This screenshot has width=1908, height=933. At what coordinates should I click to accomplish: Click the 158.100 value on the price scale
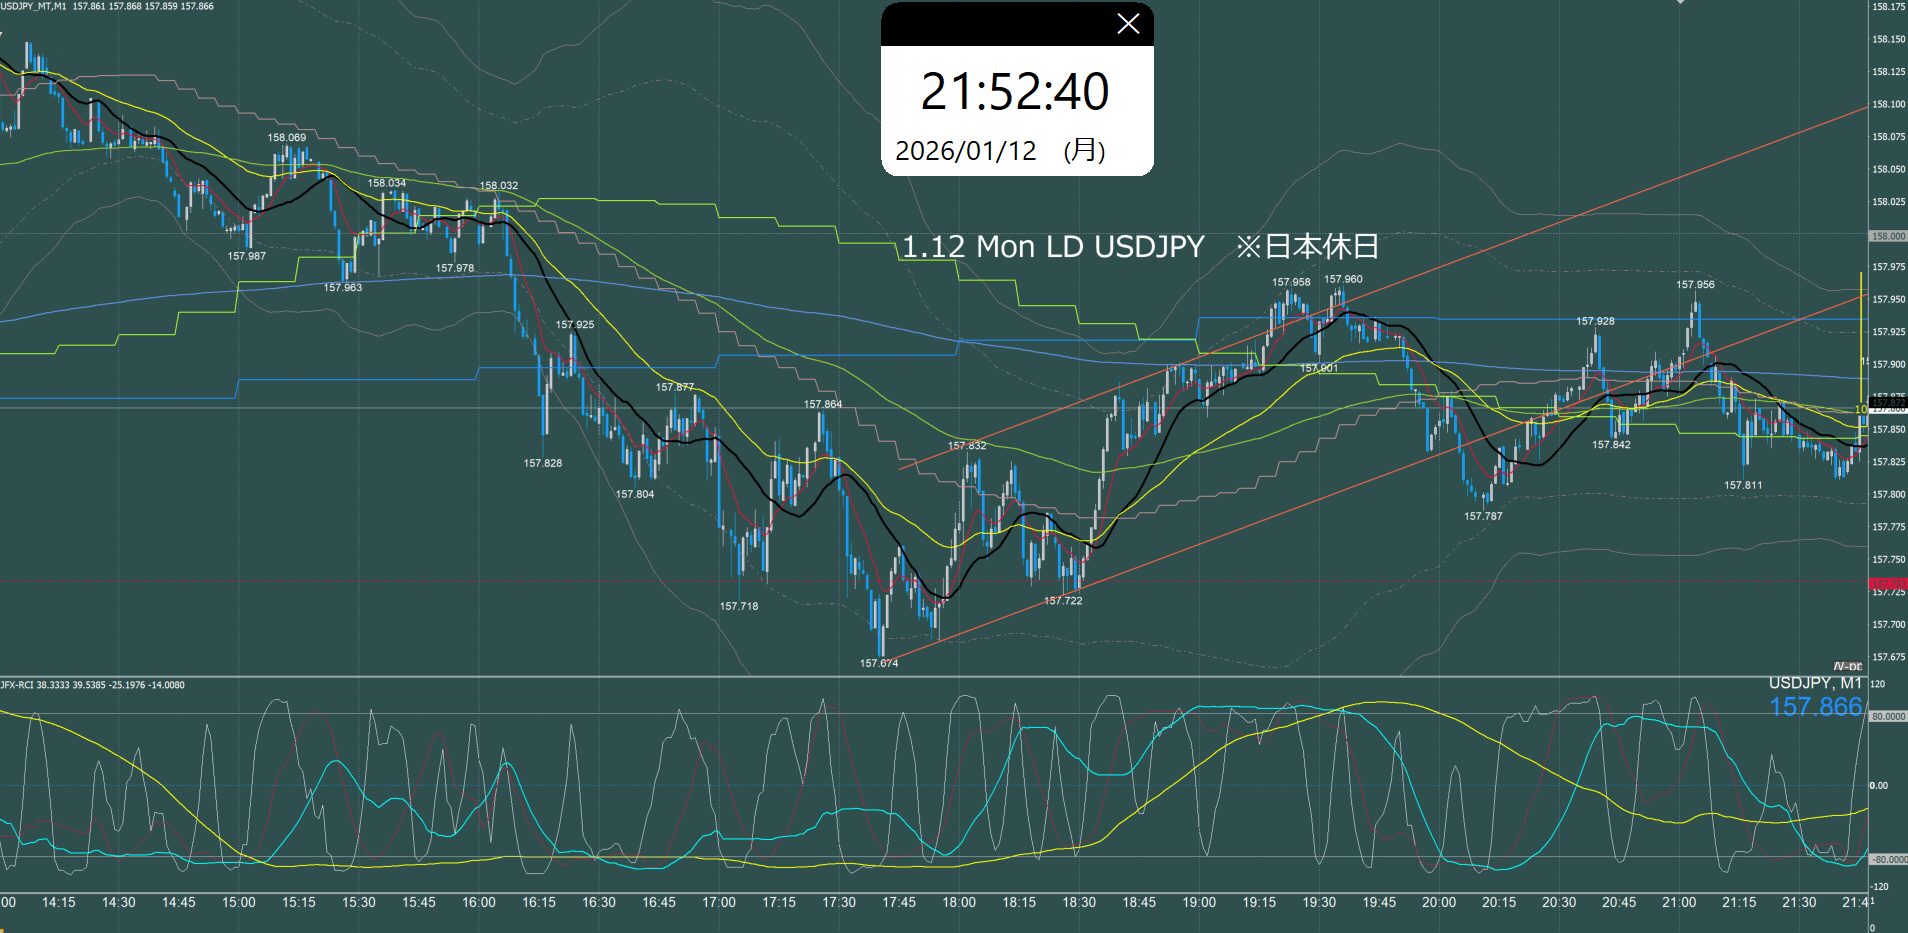[x=1888, y=104]
